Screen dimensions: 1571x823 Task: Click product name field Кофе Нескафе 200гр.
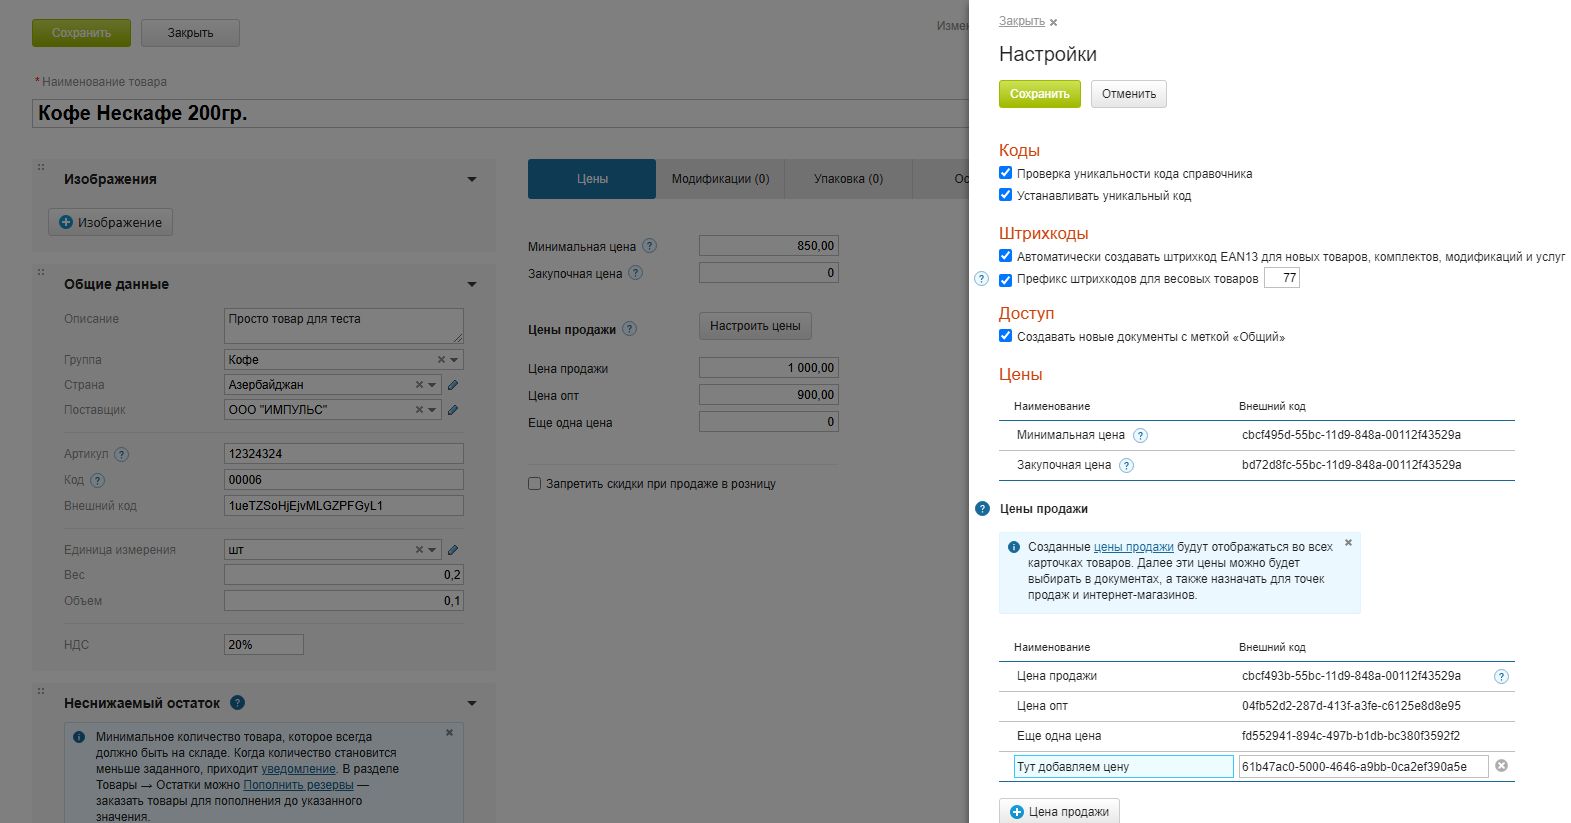point(500,113)
